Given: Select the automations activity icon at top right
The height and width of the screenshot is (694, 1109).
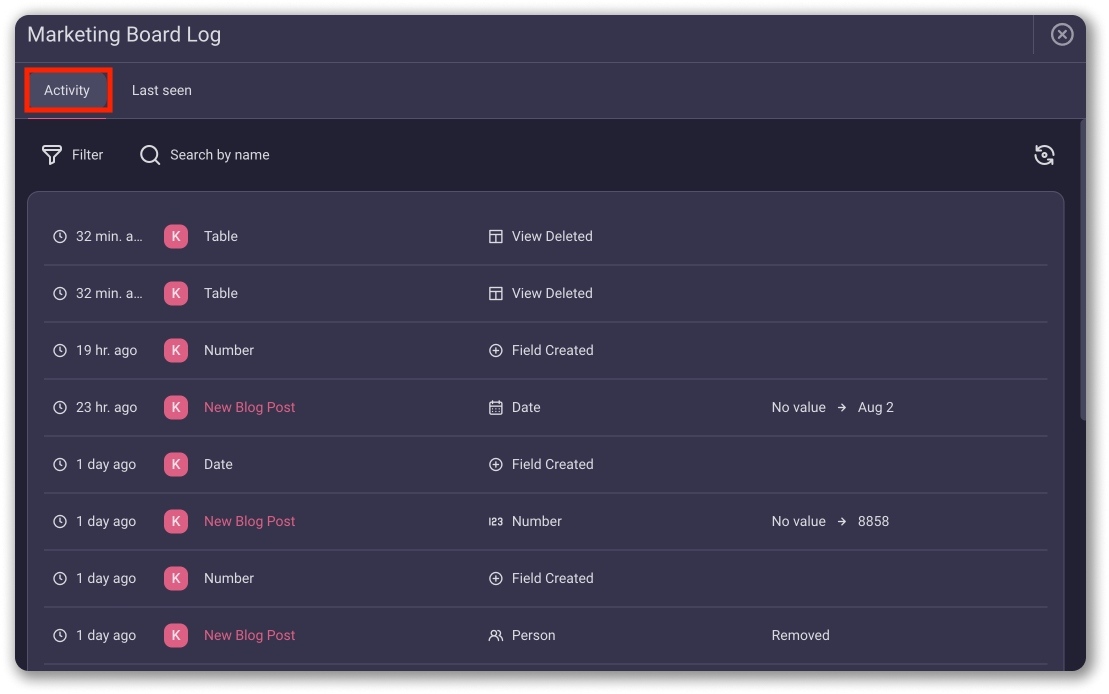Looking at the screenshot, I should coord(1044,155).
